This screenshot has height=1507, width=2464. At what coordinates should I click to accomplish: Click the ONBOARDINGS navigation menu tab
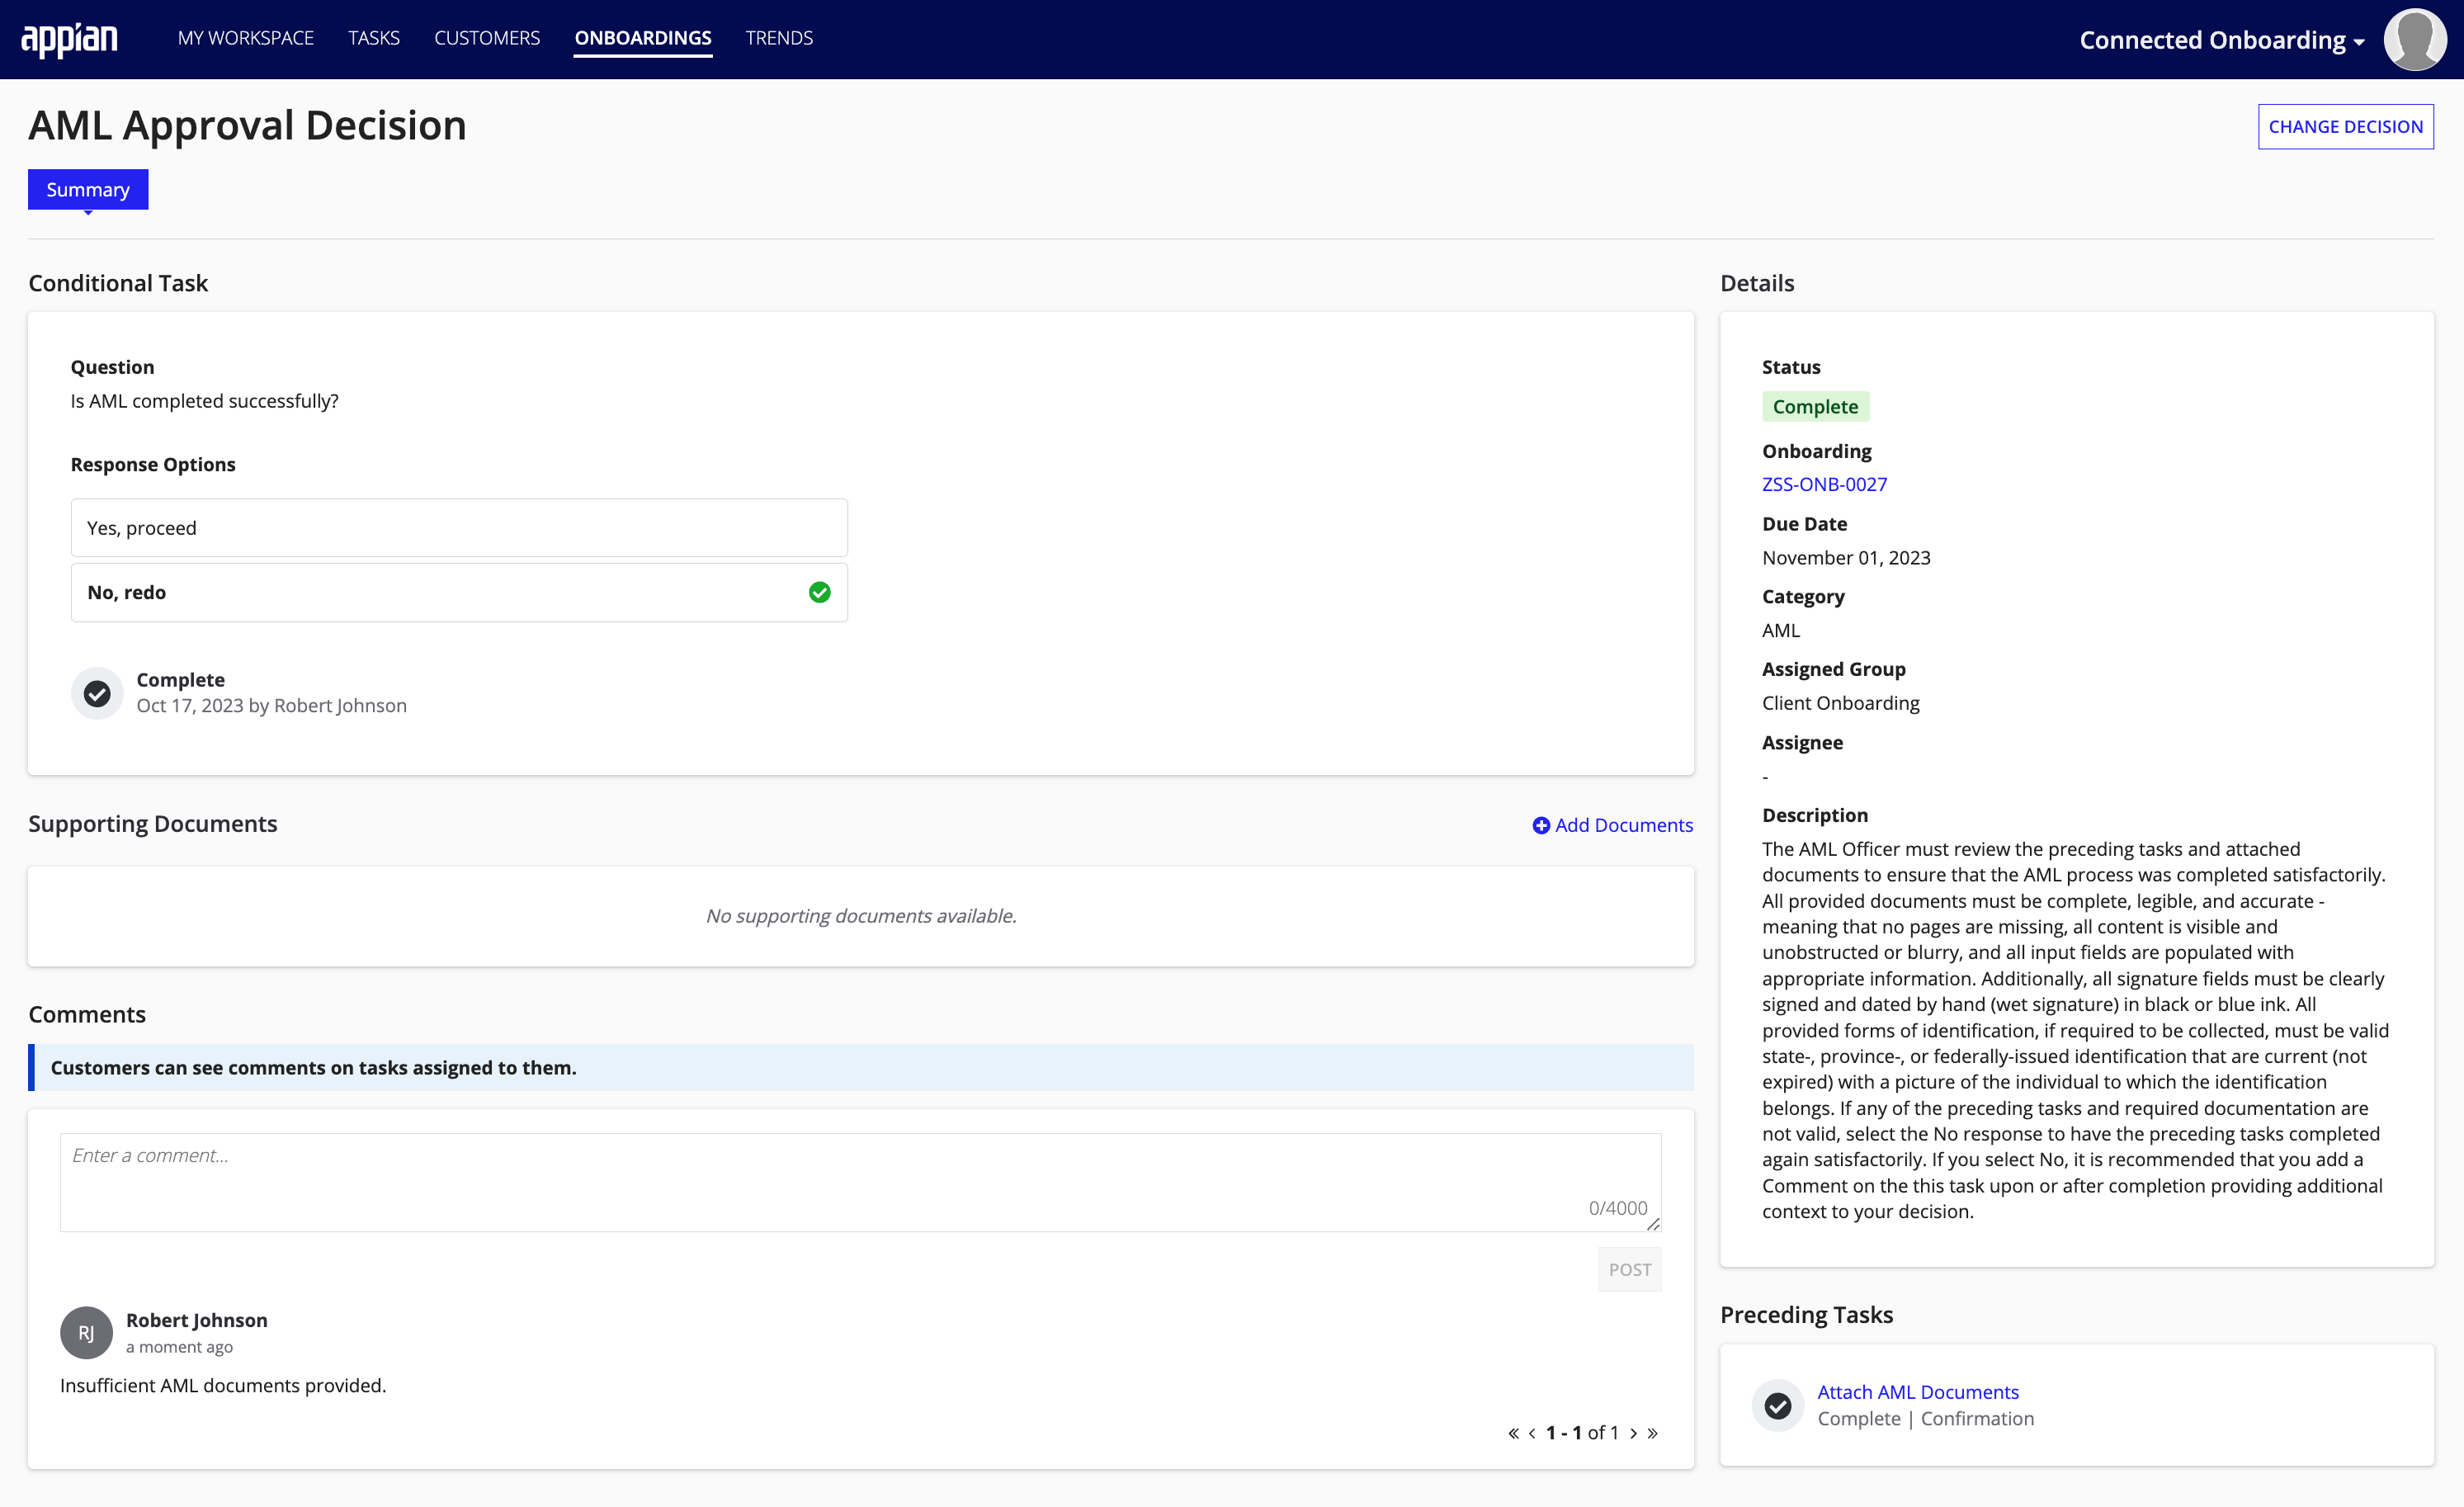[642, 39]
